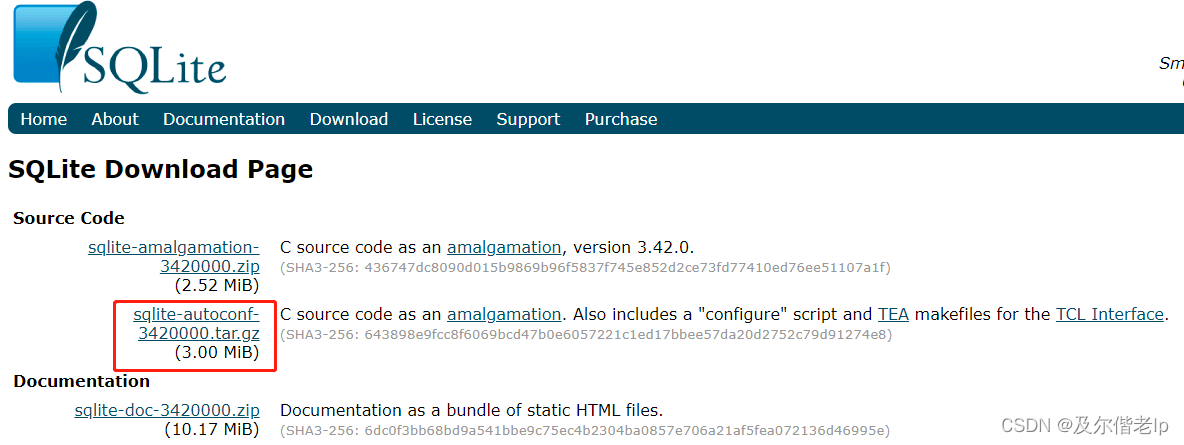Screen dimensions: 1184x445
Task: Select the Download menu item
Action: click(349, 119)
